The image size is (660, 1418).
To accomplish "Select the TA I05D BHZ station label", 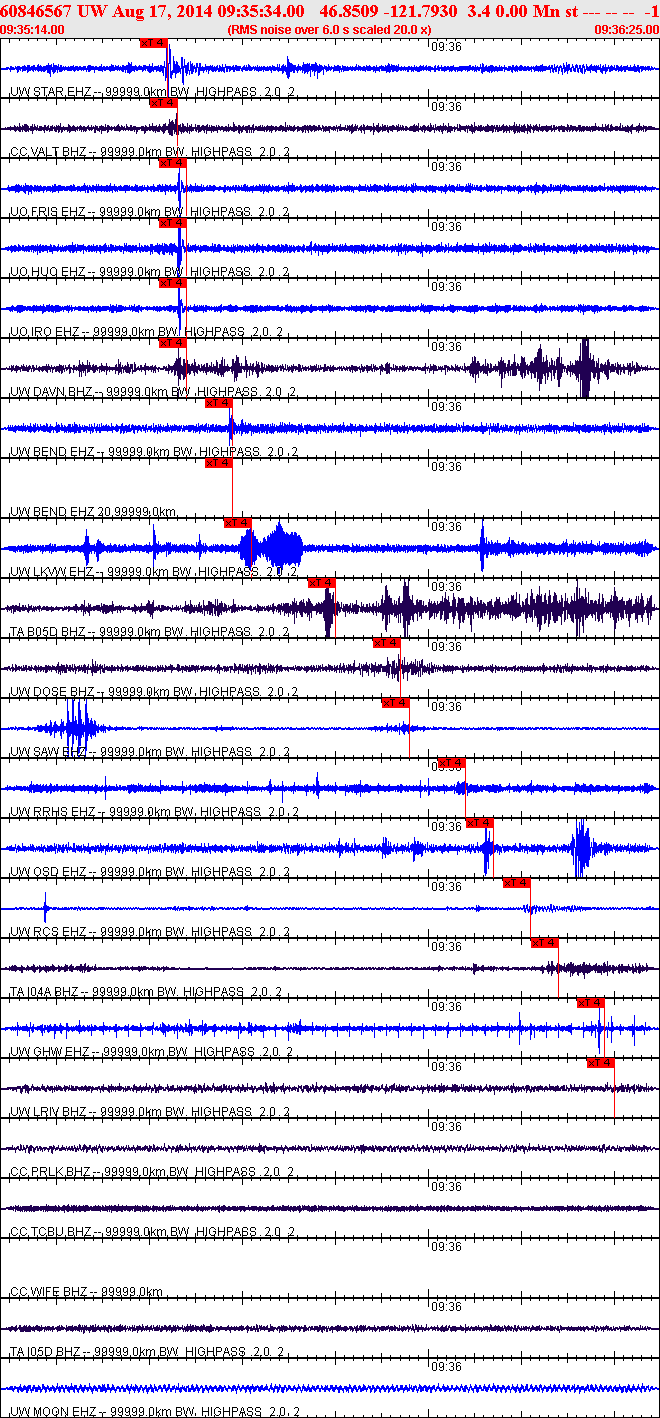I will click(146, 1352).
